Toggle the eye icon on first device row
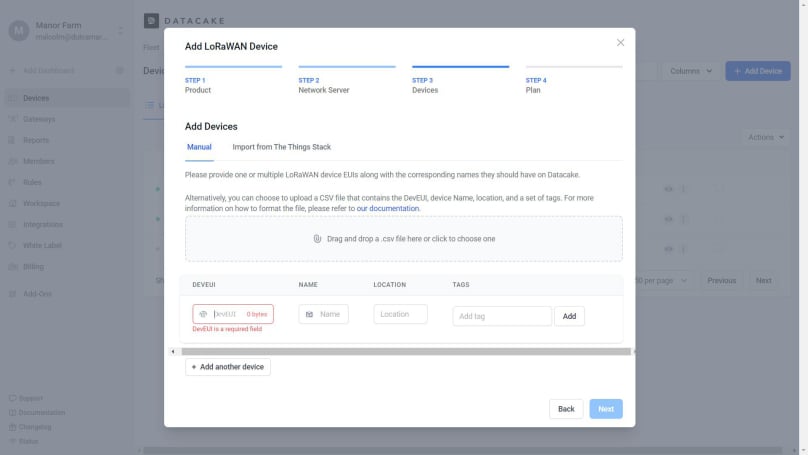Viewport: 808px width, 455px height. coord(669,189)
